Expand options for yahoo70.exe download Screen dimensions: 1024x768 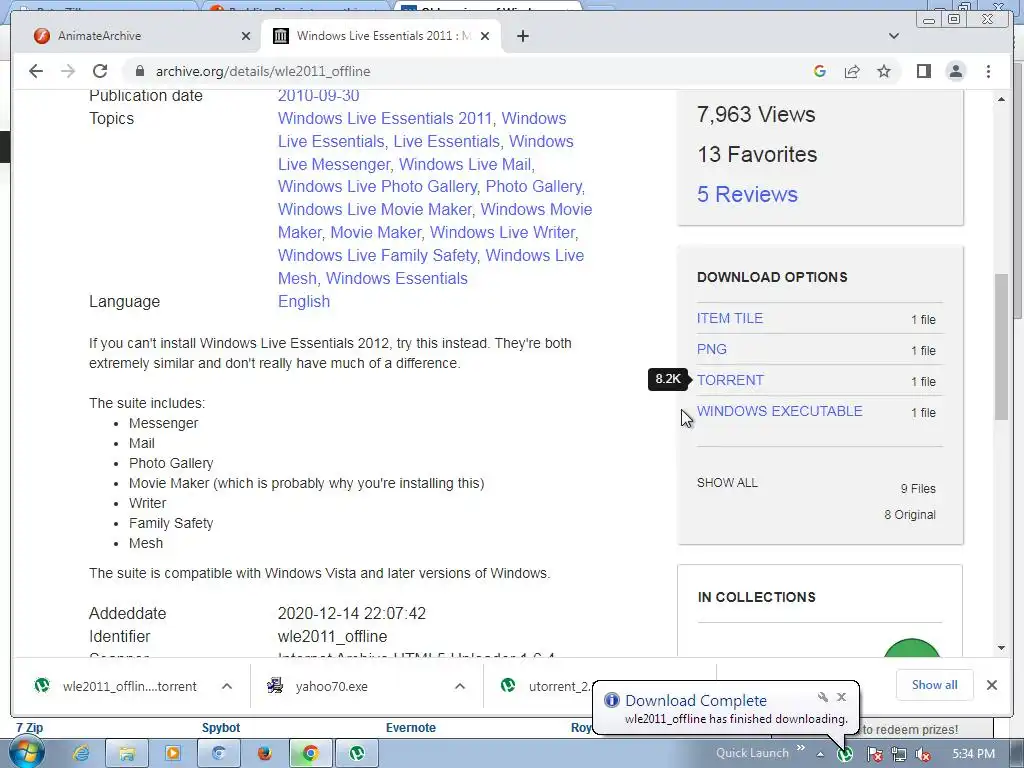460,686
